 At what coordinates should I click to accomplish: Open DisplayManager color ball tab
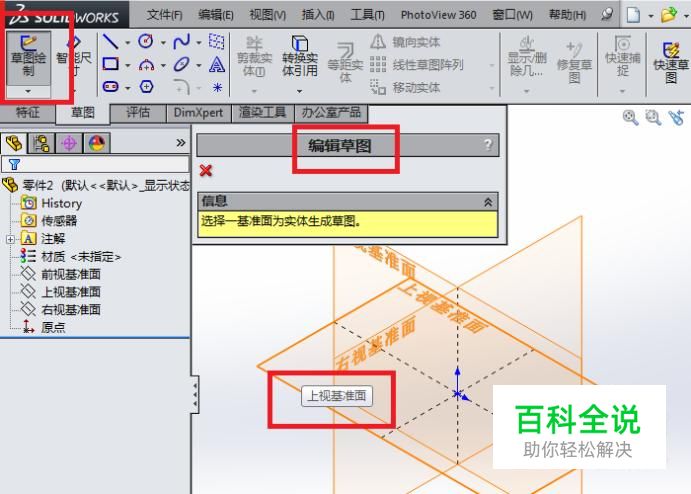click(97, 143)
